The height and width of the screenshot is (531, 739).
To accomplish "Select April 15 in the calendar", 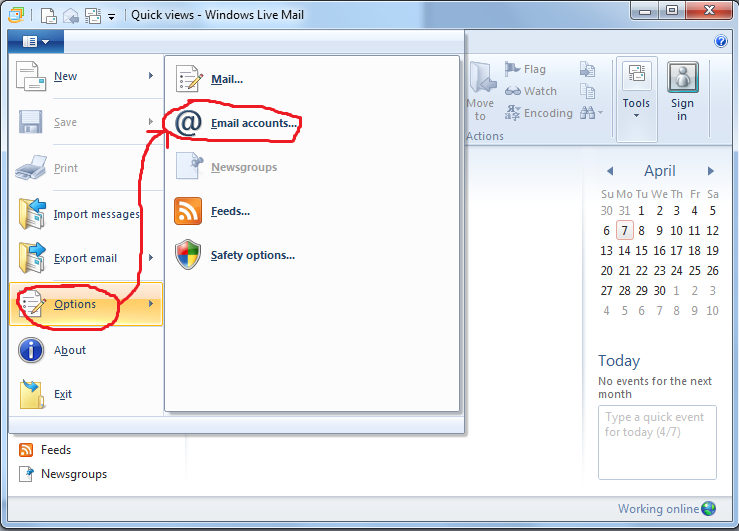I will pyautogui.click(x=641, y=251).
